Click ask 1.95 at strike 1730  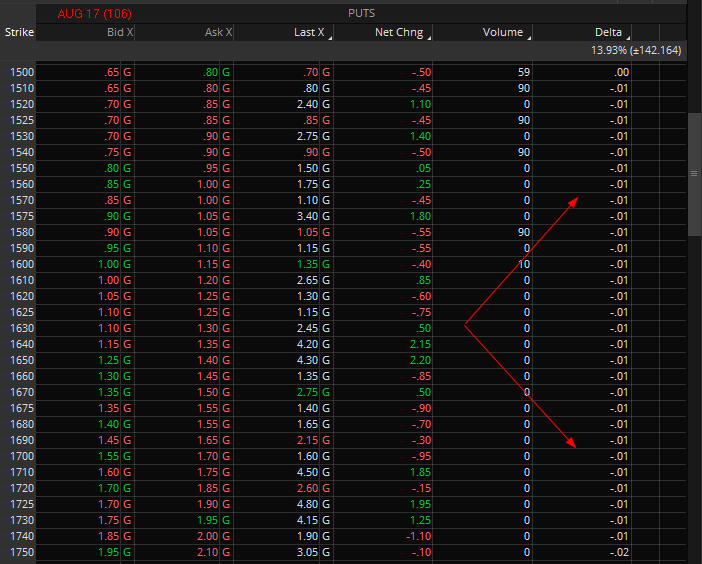(208, 520)
